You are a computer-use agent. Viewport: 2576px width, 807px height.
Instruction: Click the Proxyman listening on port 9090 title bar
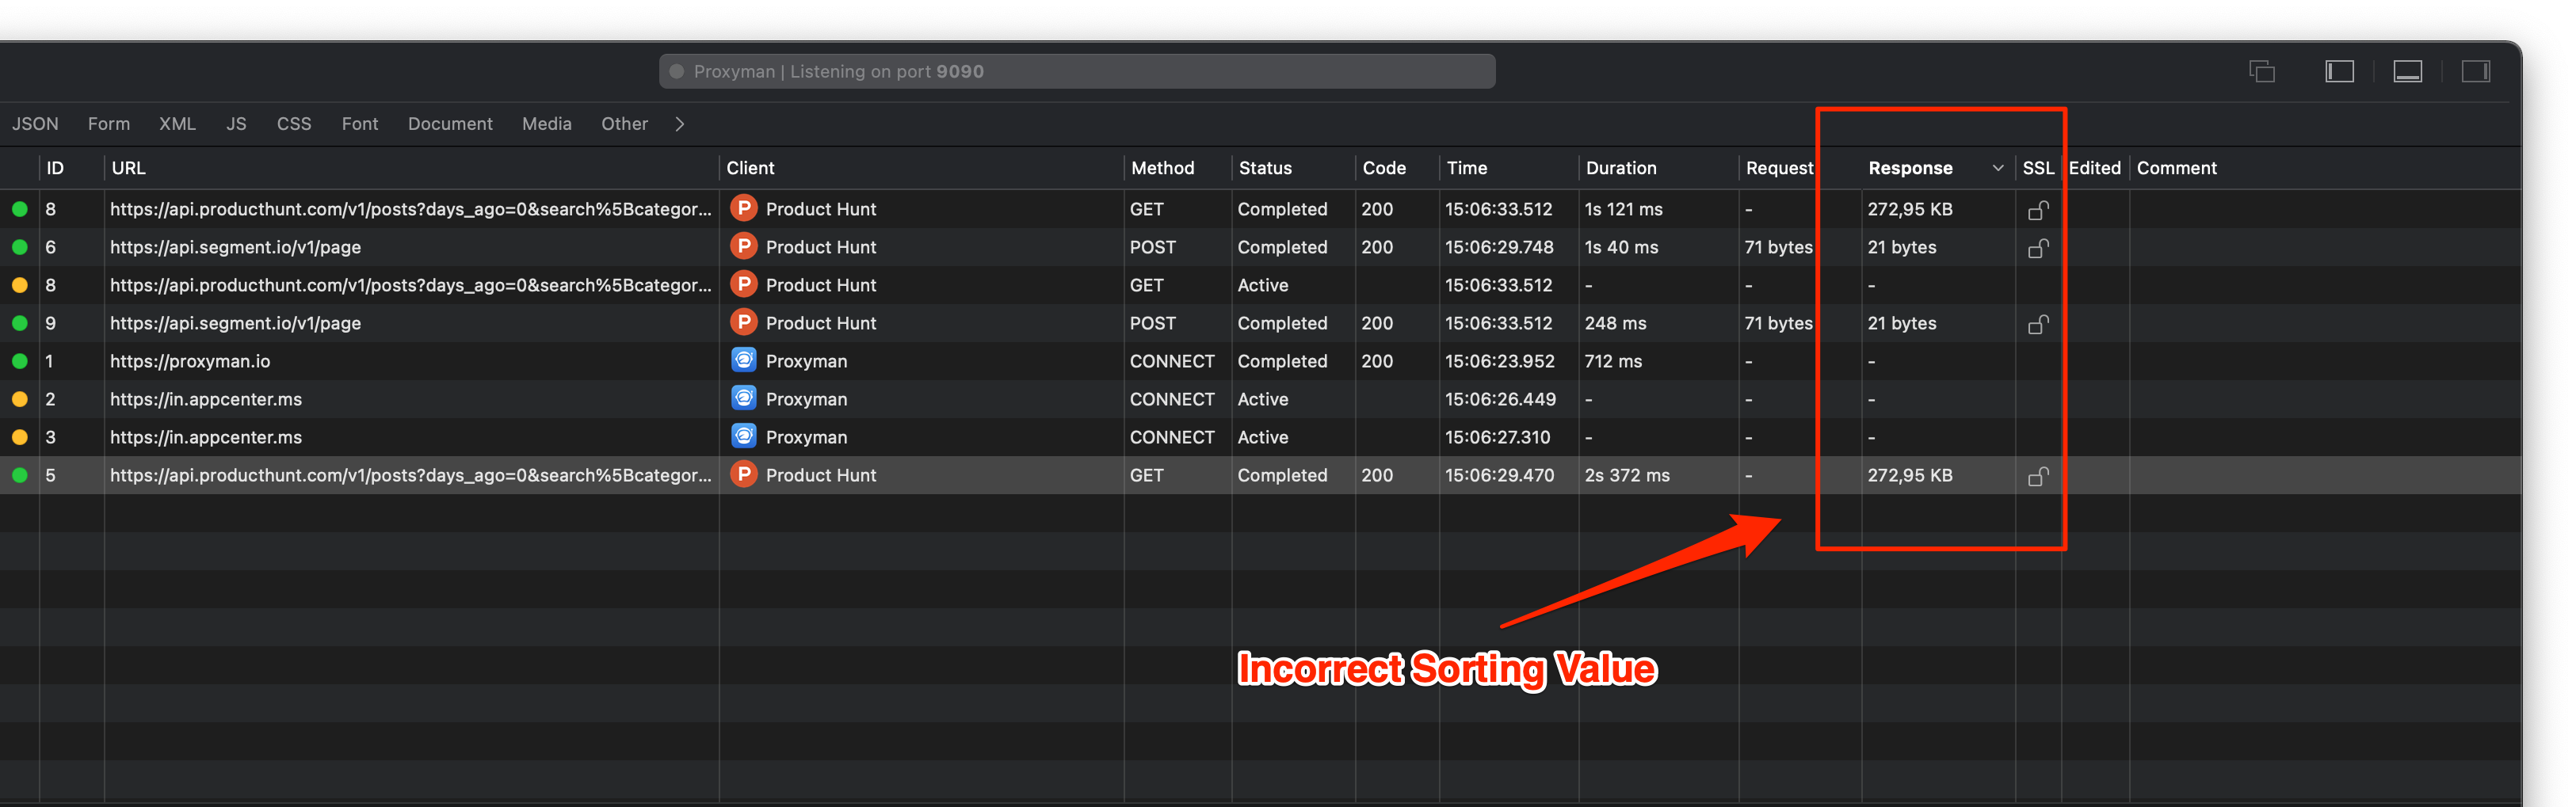[1077, 71]
